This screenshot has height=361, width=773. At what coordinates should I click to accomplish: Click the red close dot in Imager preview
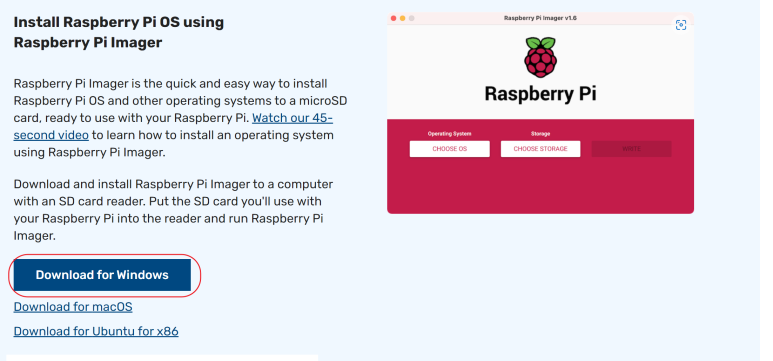click(x=393, y=18)
